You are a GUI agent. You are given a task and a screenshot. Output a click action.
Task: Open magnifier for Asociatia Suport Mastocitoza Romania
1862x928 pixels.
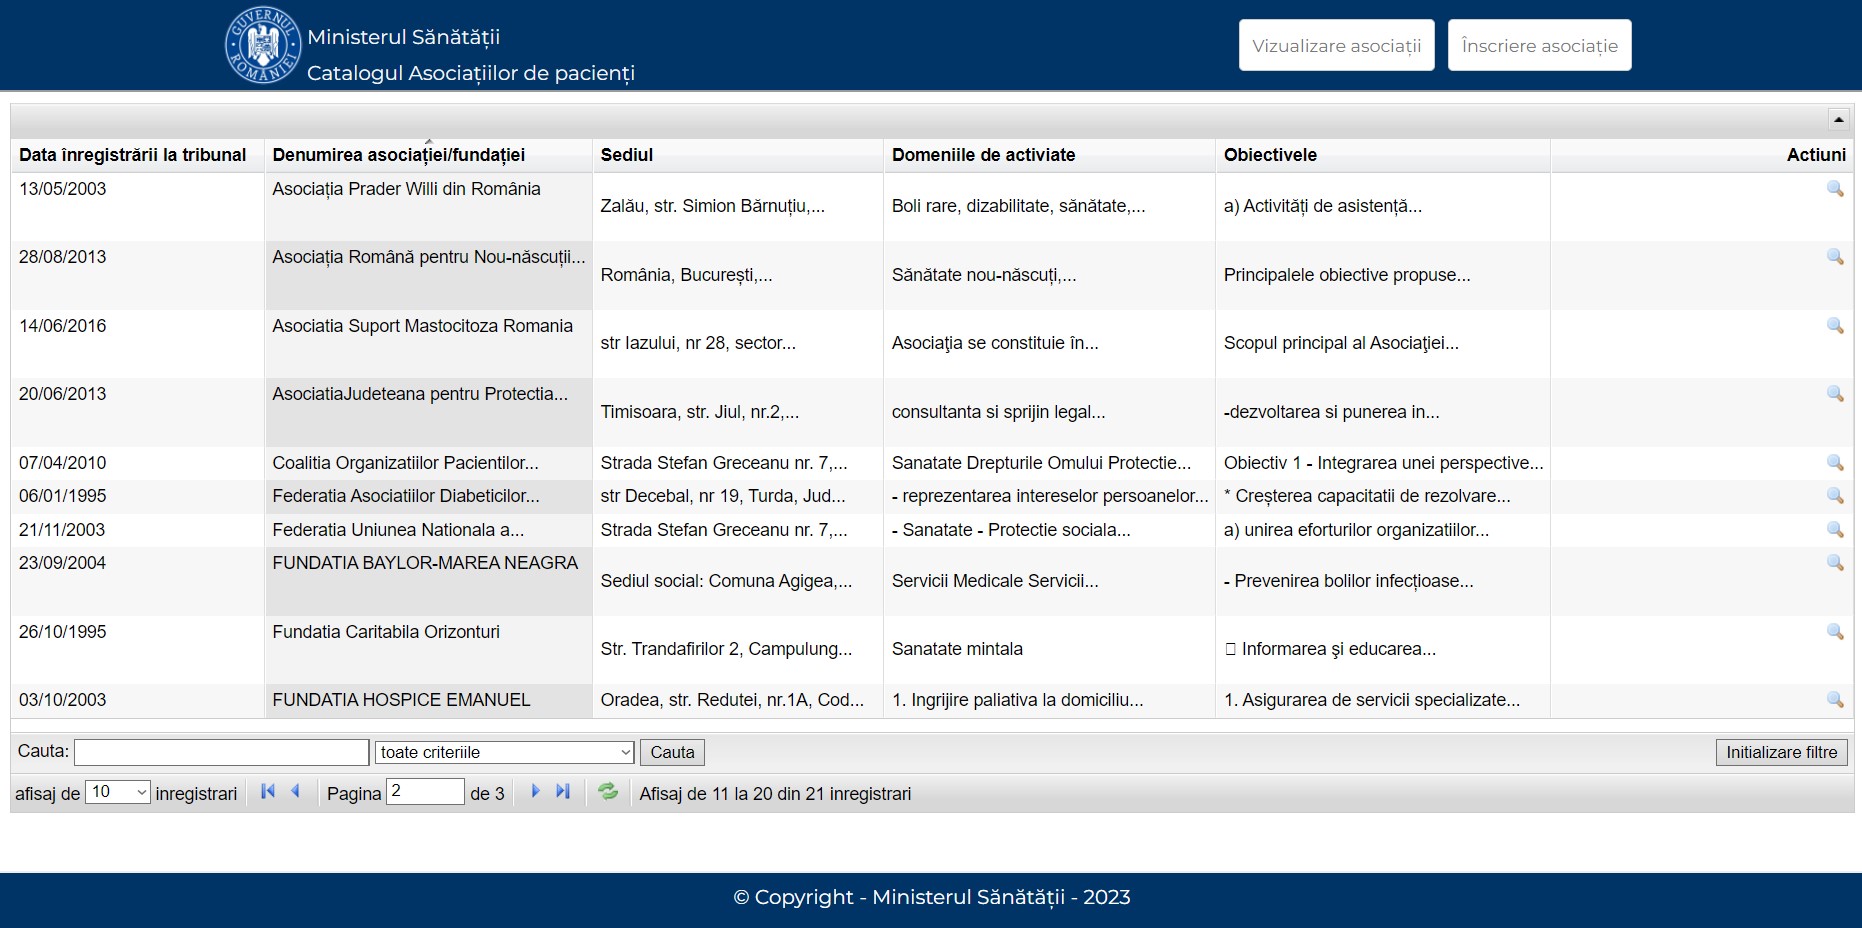(1835, 326)
